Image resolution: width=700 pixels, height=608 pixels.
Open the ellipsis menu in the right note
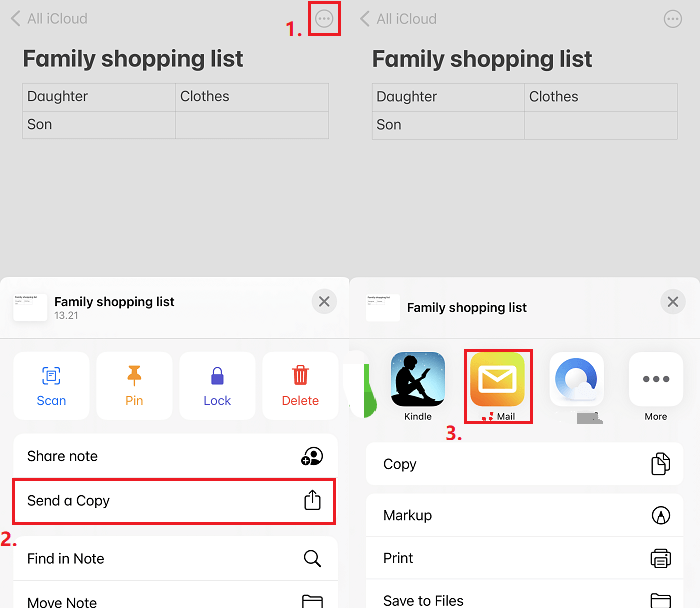[673, 19]
